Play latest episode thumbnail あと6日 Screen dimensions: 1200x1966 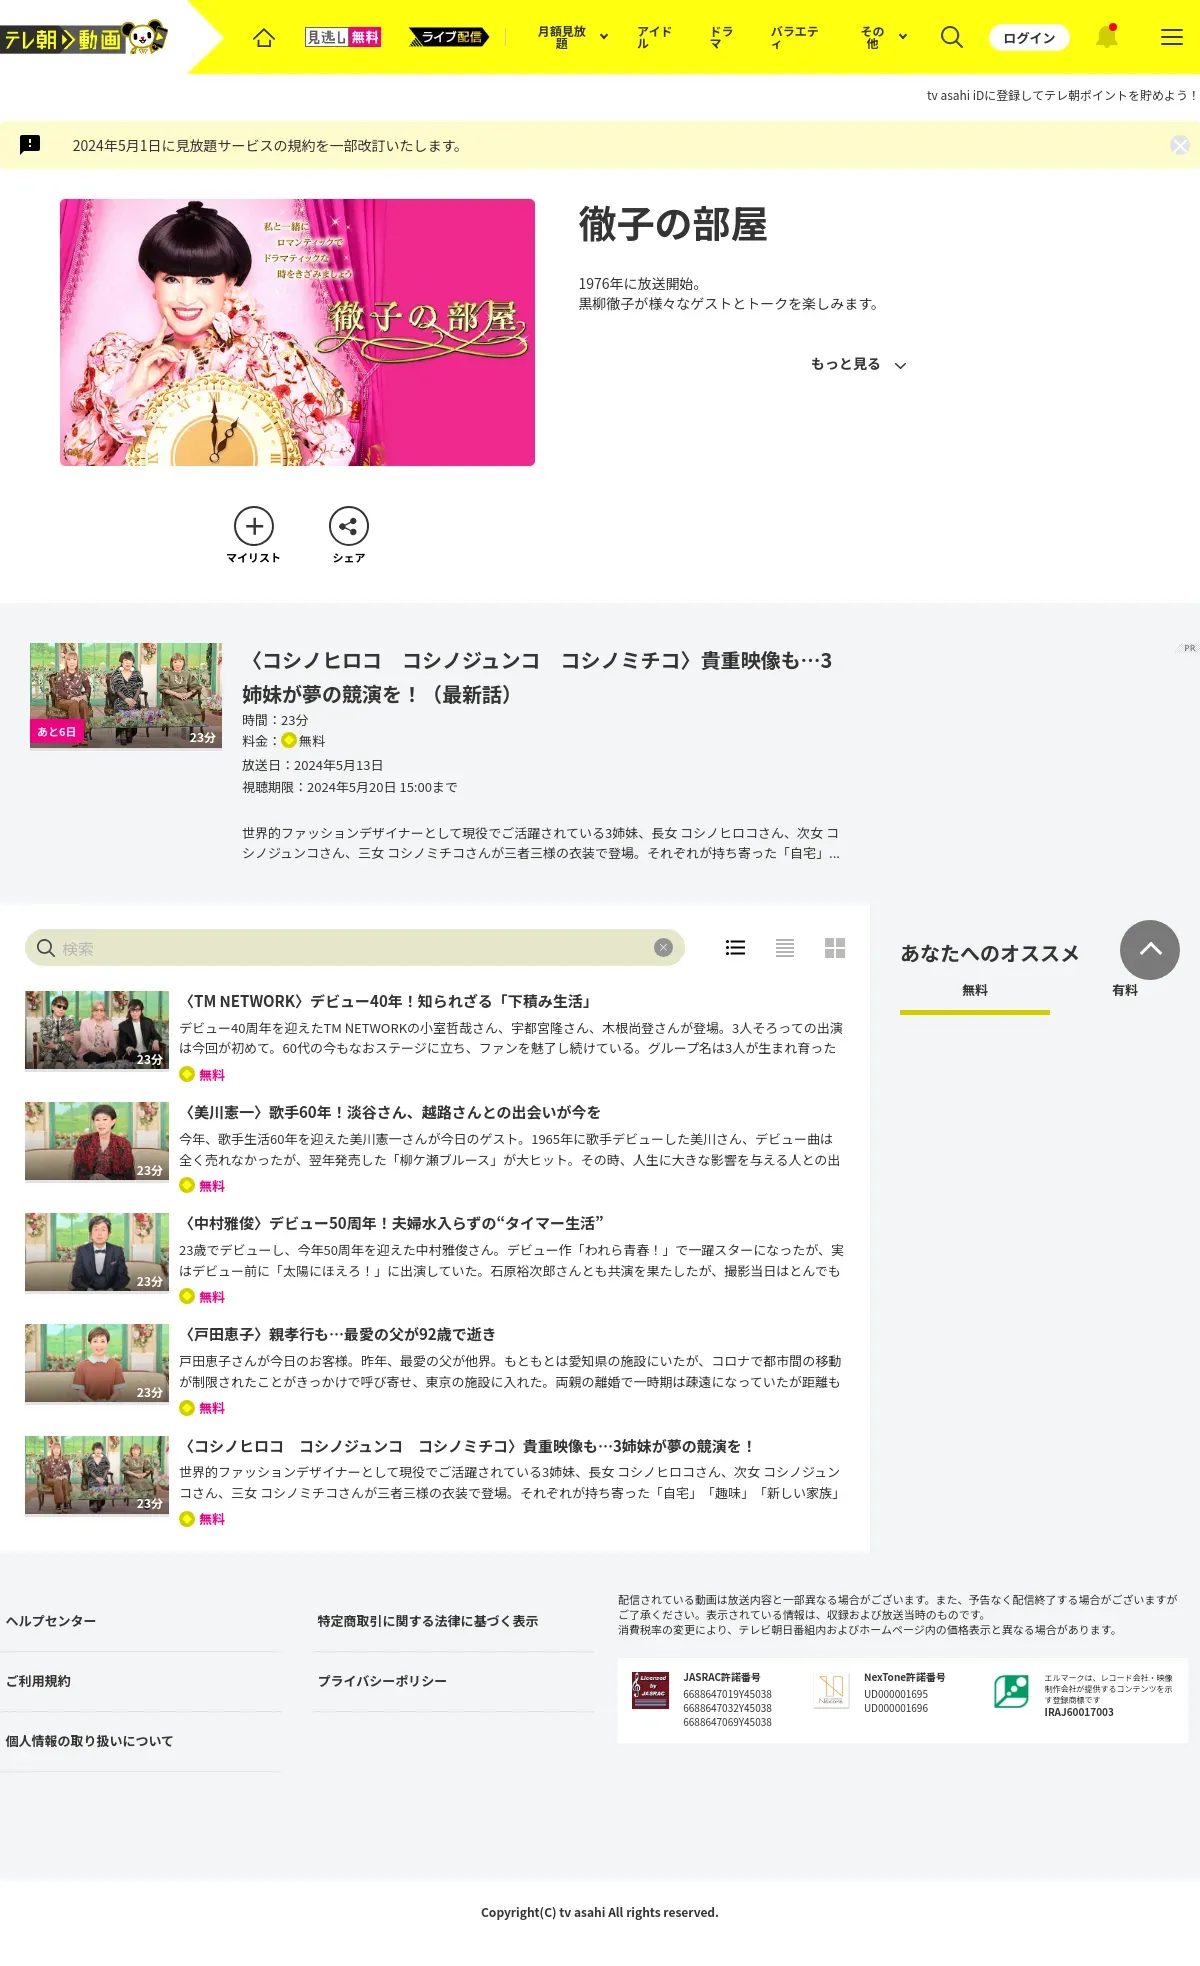click(x=126, y=696)
